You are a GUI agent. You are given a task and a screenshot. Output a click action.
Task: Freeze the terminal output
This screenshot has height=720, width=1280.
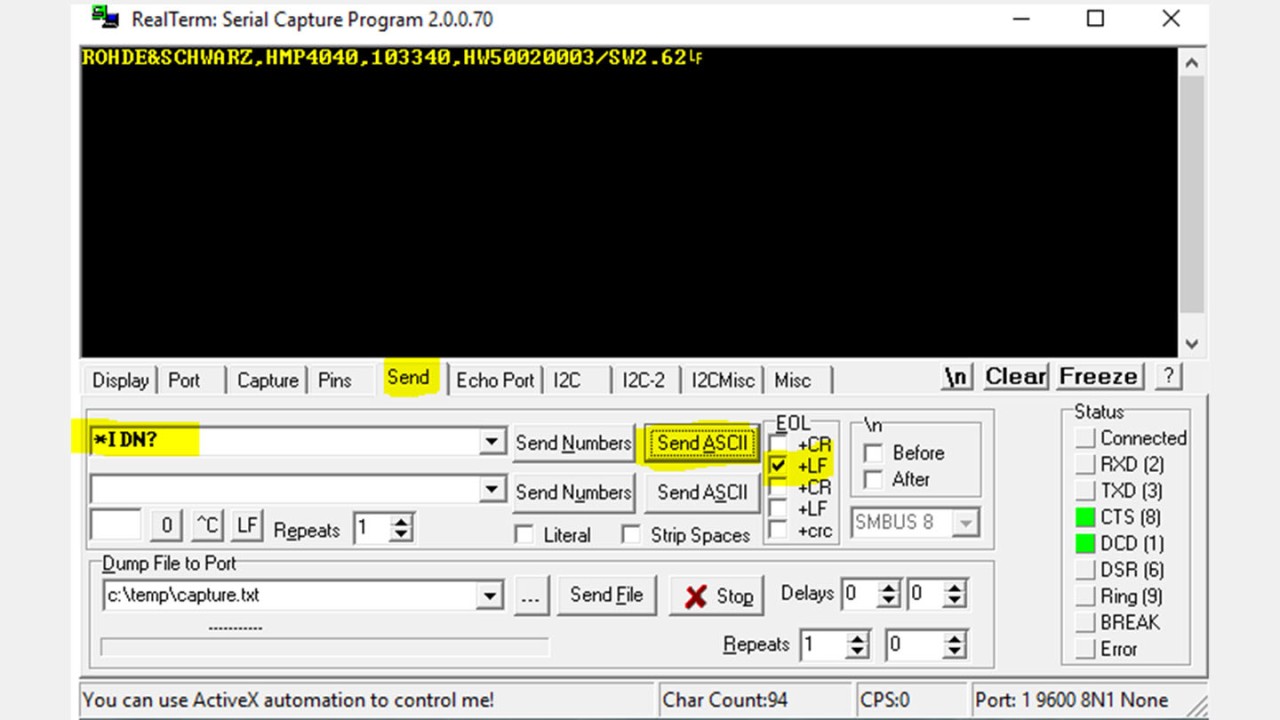(1098, 377)
